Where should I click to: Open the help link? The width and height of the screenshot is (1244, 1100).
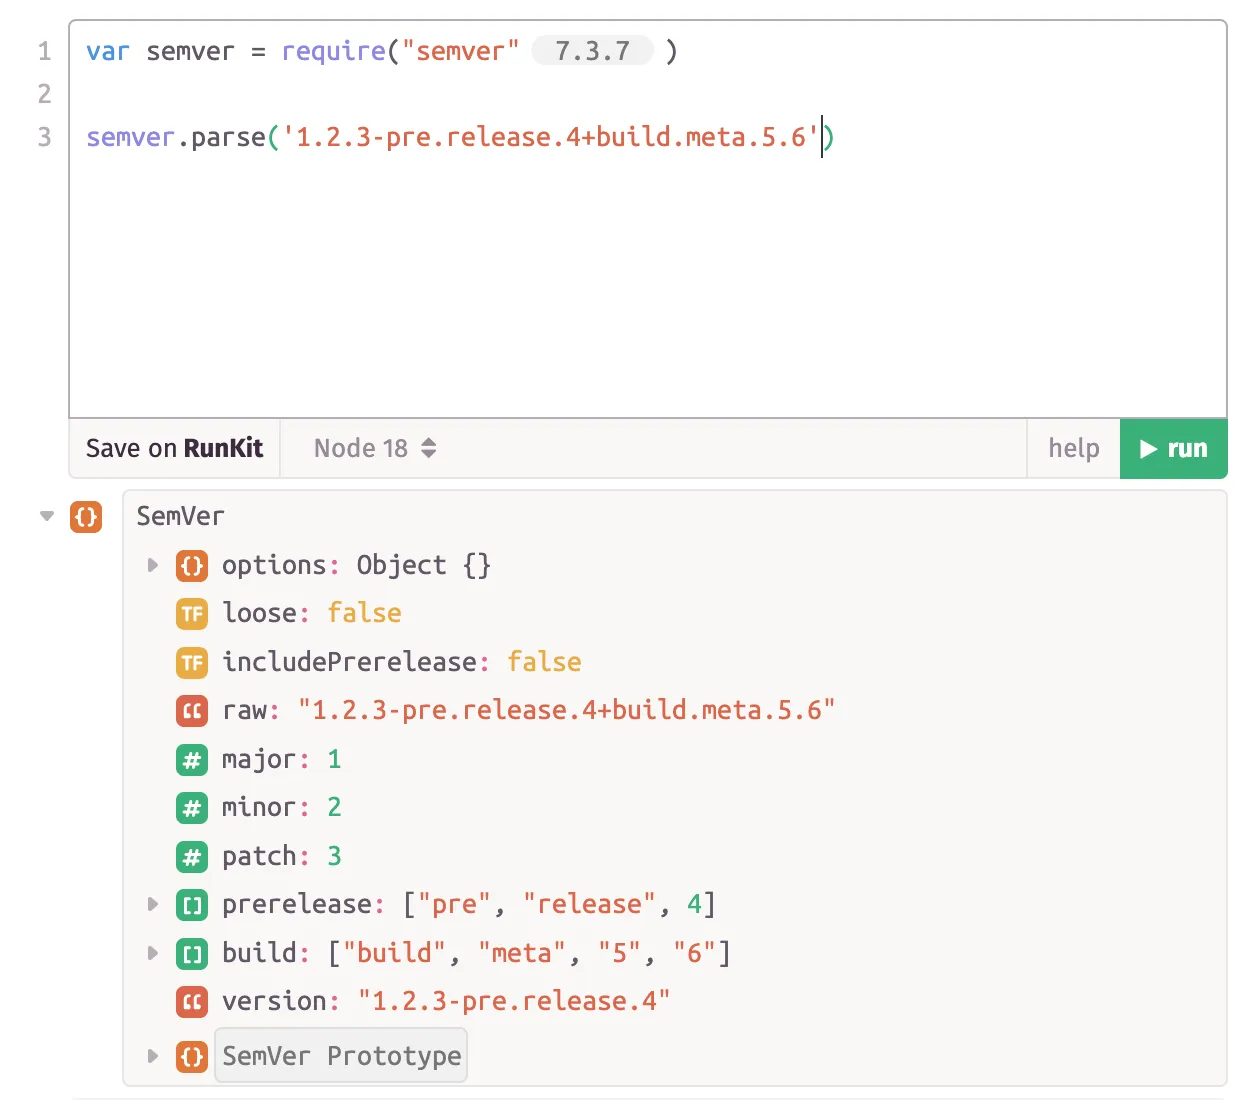click(x=1073, y=448)
